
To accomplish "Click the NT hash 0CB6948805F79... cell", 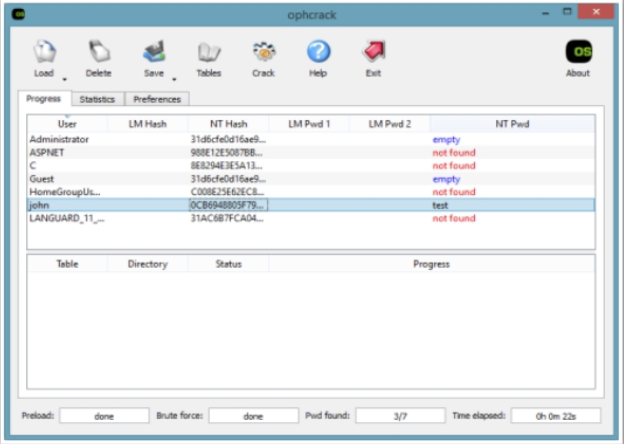I will tap(228, 205).
